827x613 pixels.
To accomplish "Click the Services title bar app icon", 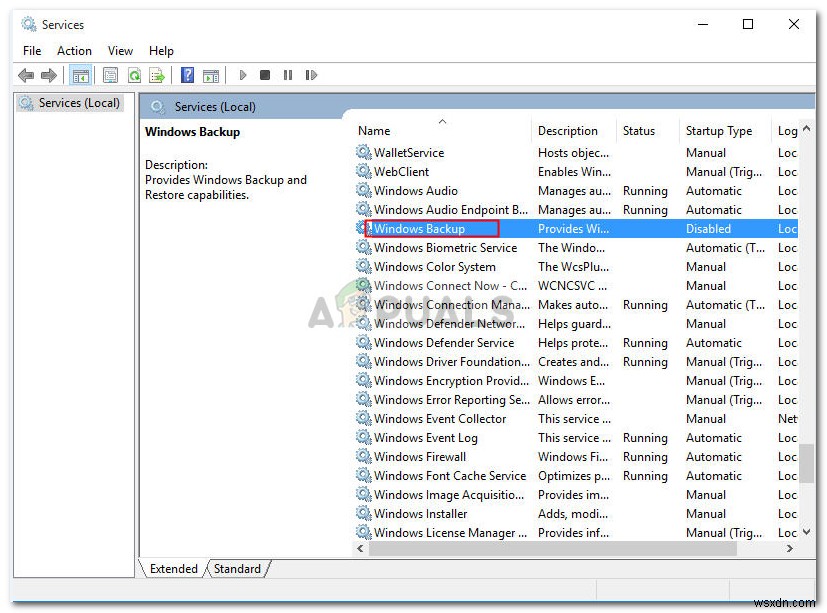I will (28, 24).
